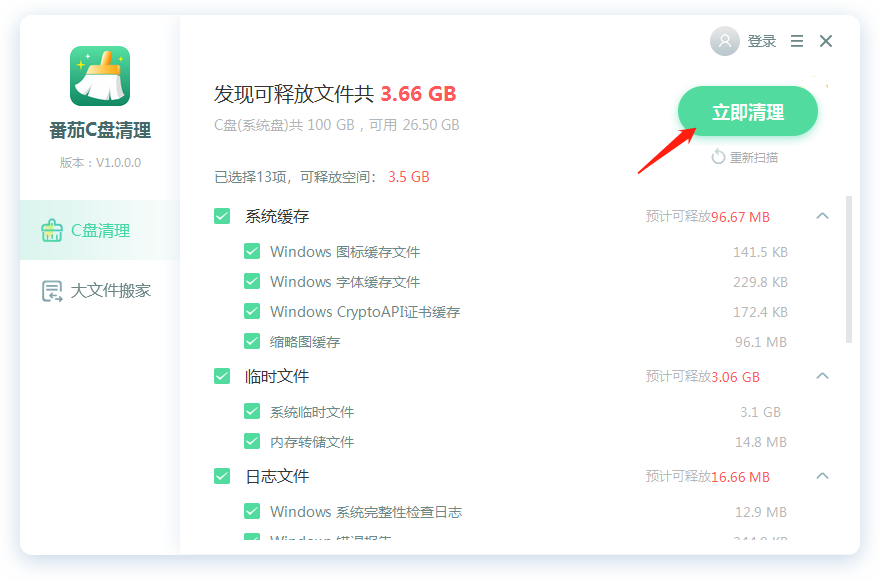The height and width of the screenshot is (580, 880).
Task: Uncheck the 内存转储文件 item
Action: (x=252, y=441)
